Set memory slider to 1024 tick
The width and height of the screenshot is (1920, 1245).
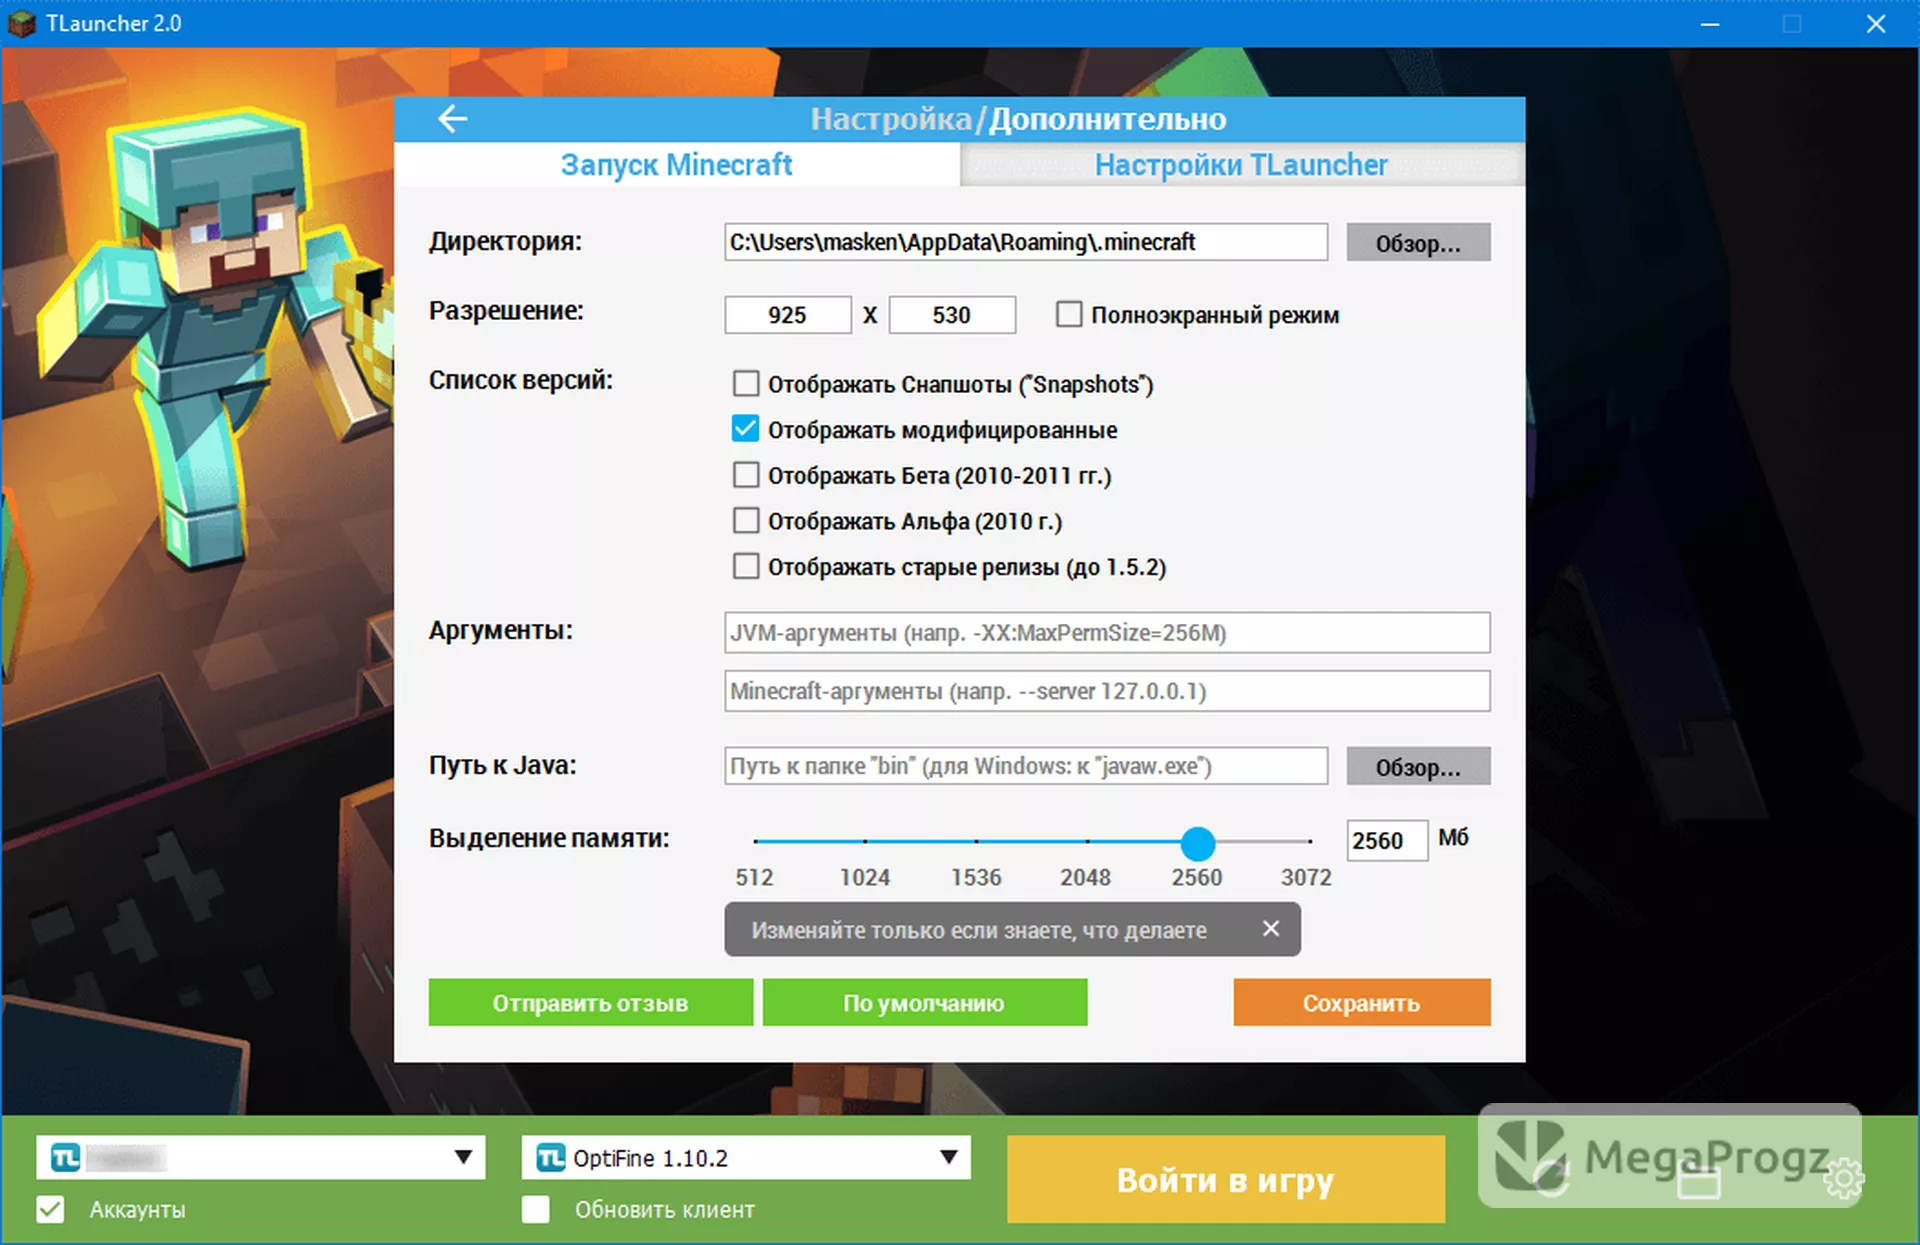865,841
